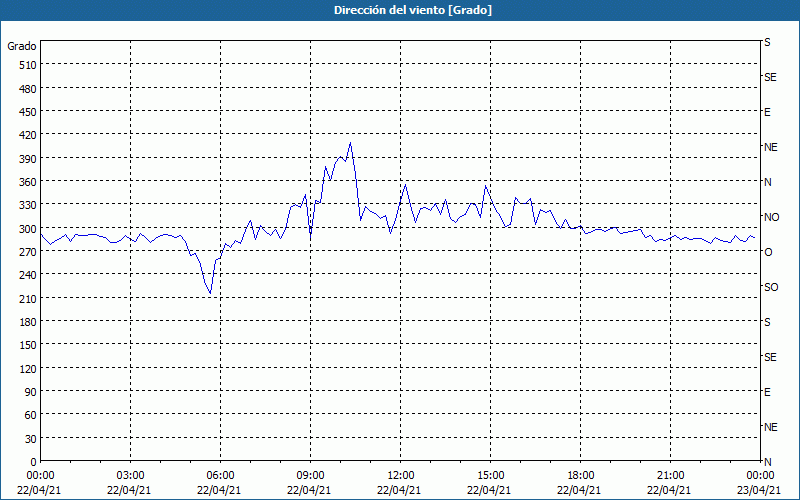This screenshot has width=800, height=500.
Task: Select the 390 degree axis label
Action: [x=29, y=159]
